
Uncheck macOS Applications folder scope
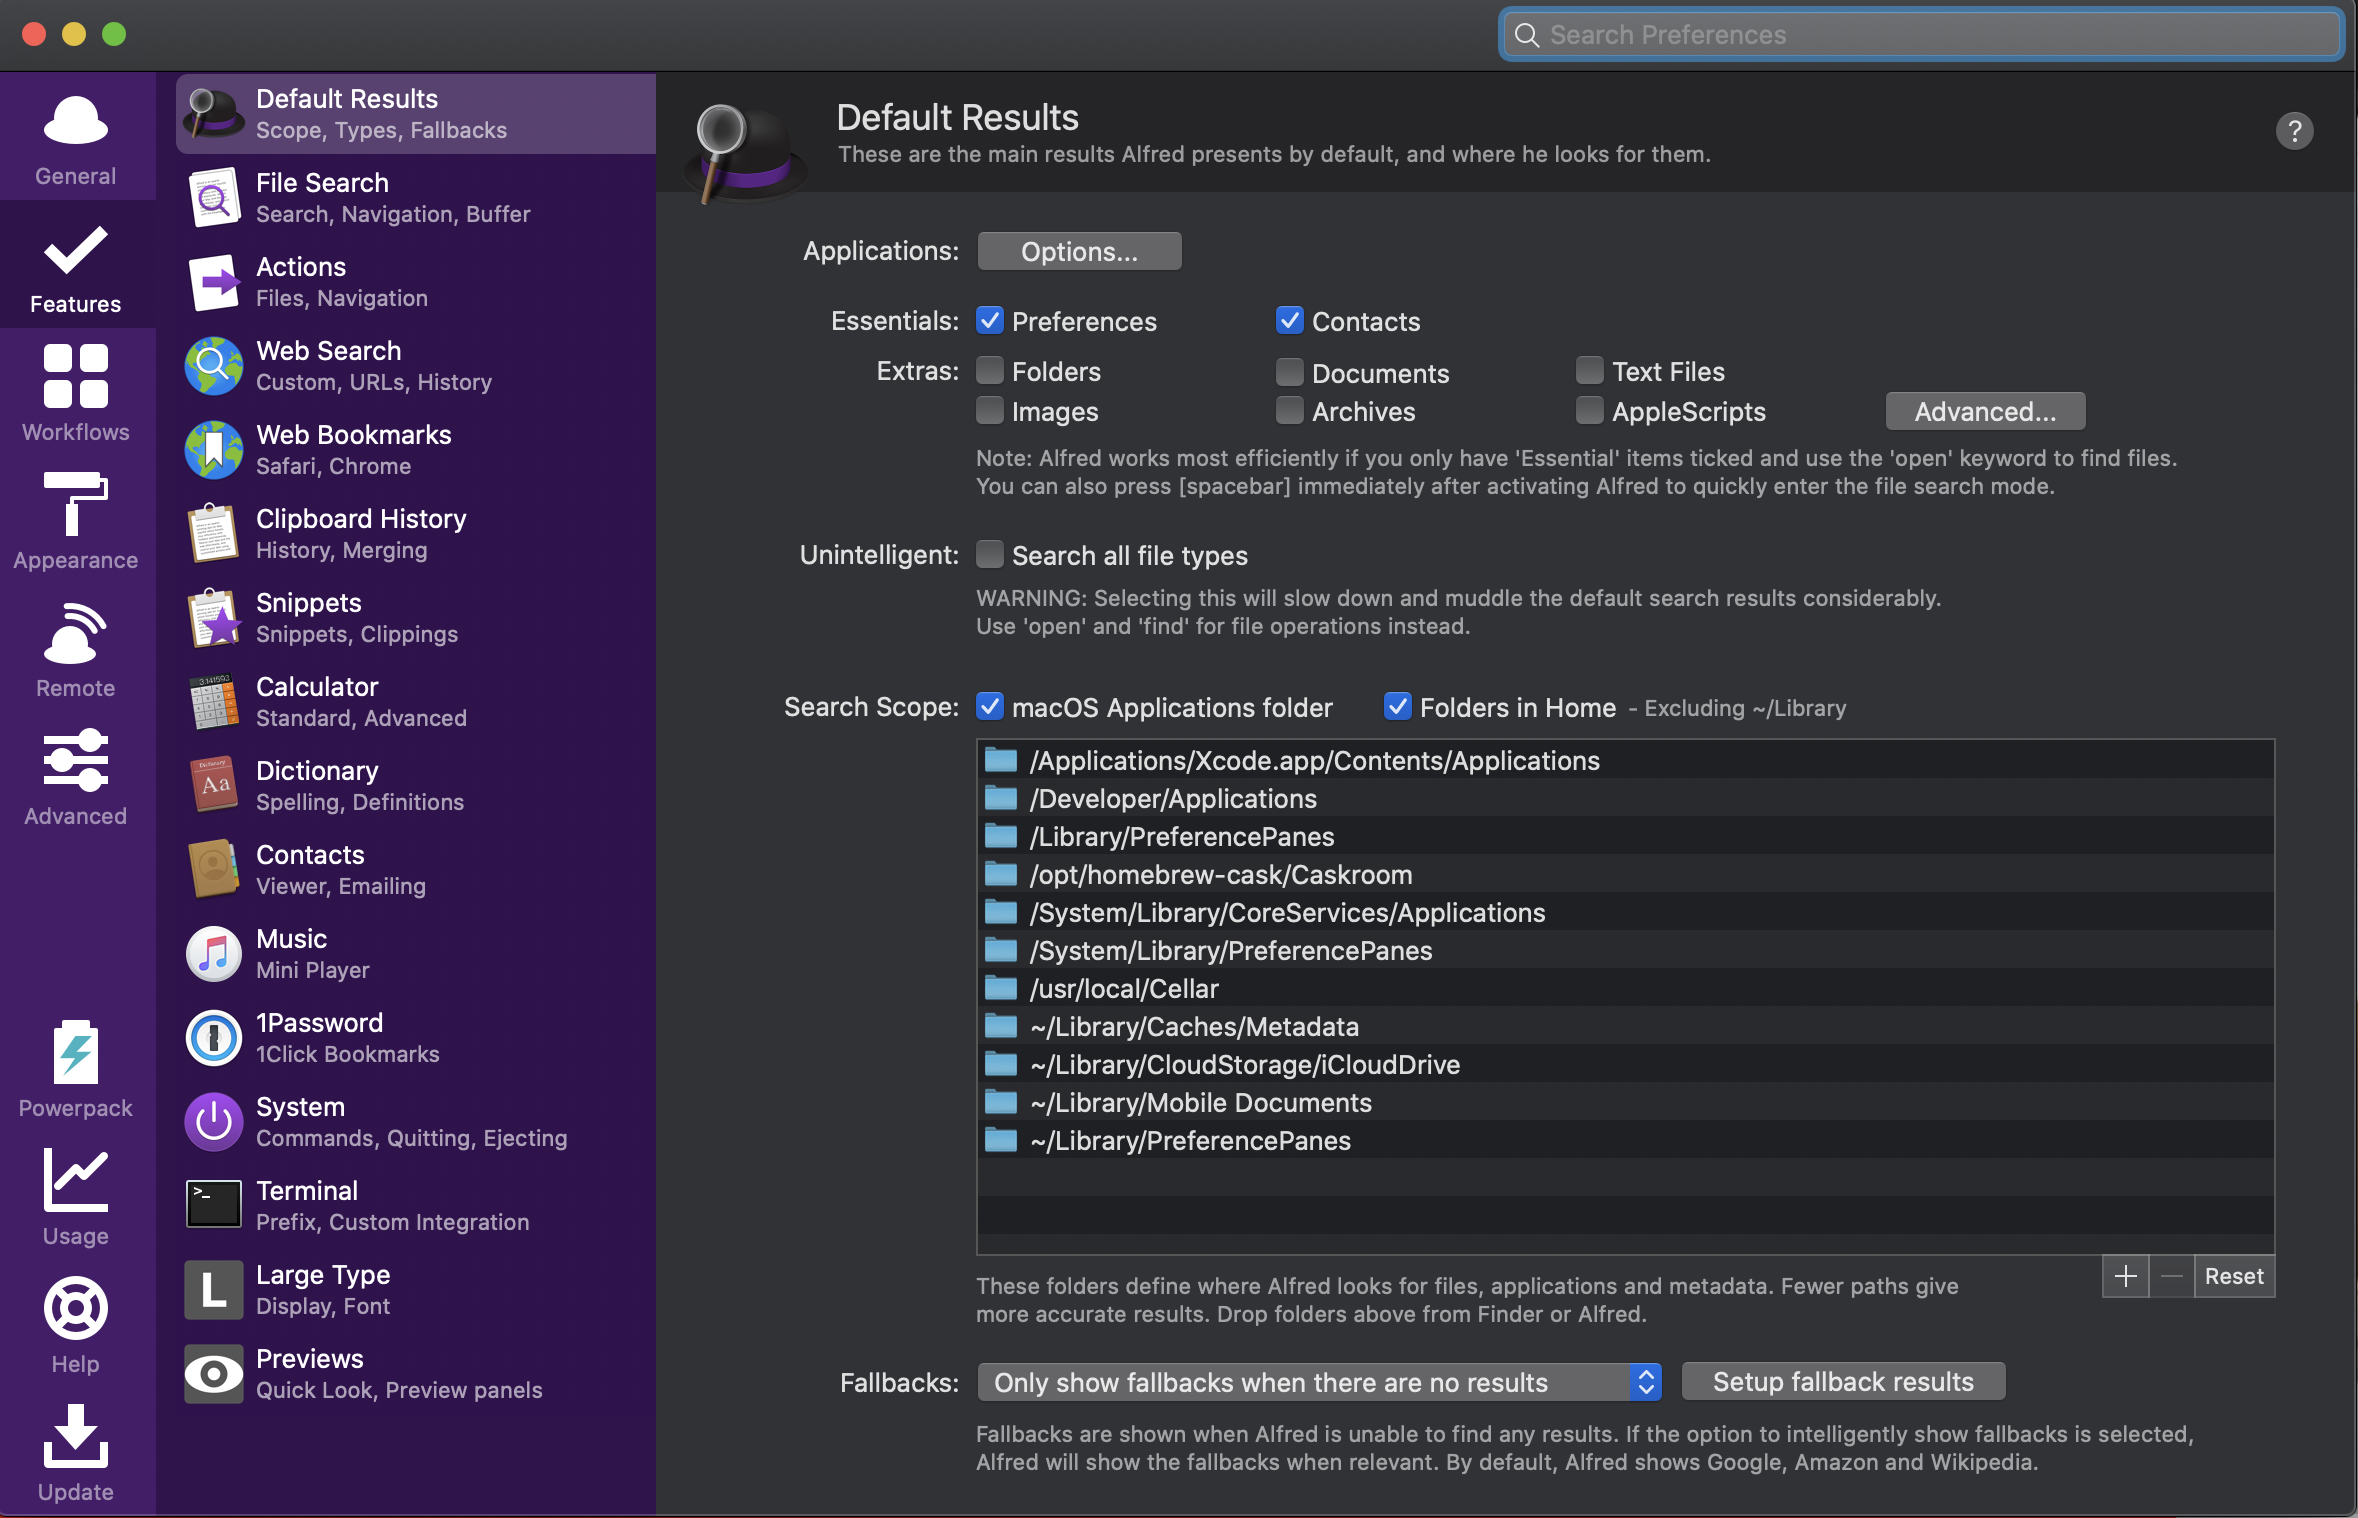tap(990, 707)
